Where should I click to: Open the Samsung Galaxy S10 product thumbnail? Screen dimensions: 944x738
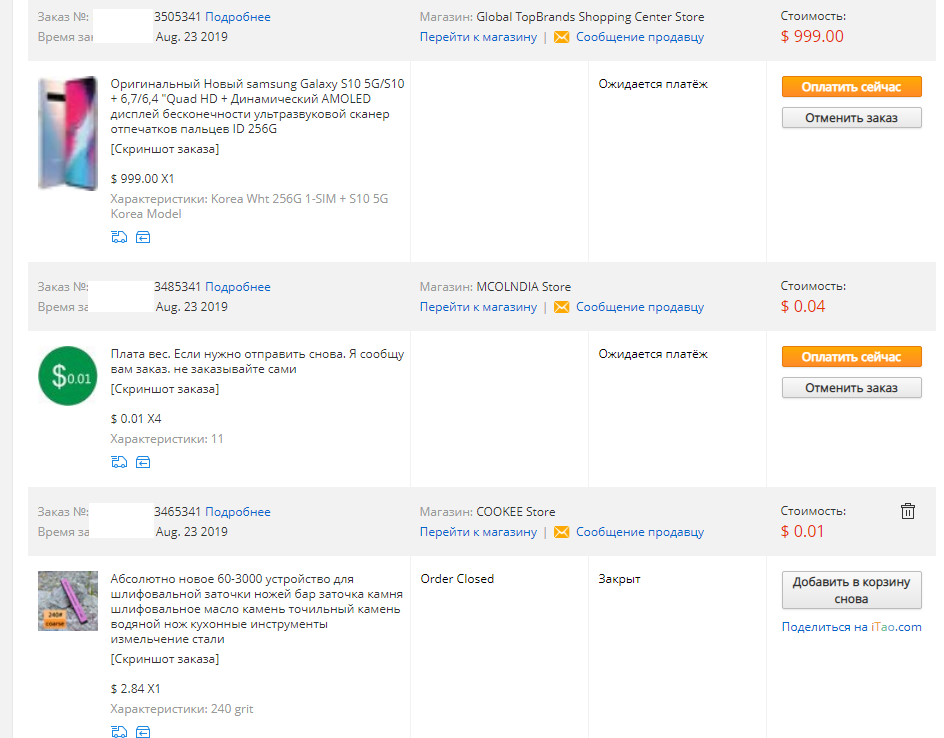tap(67, 133)
